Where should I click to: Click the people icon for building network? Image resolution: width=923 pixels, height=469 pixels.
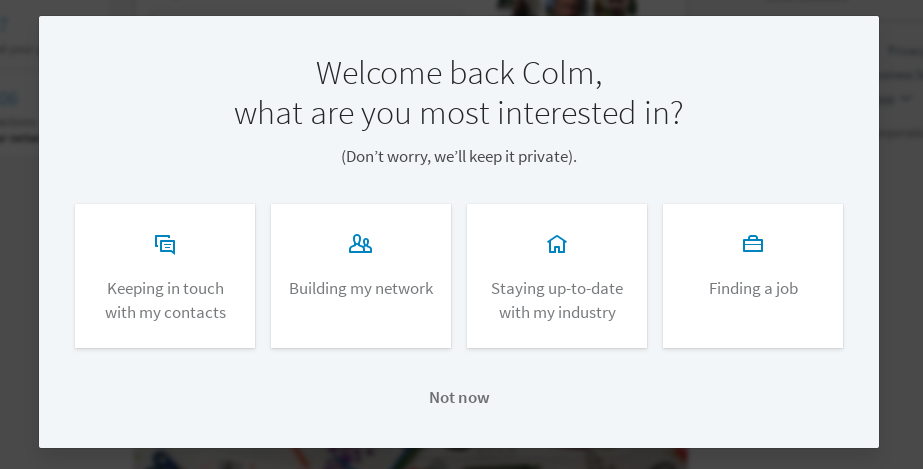[x=360, y=244]
